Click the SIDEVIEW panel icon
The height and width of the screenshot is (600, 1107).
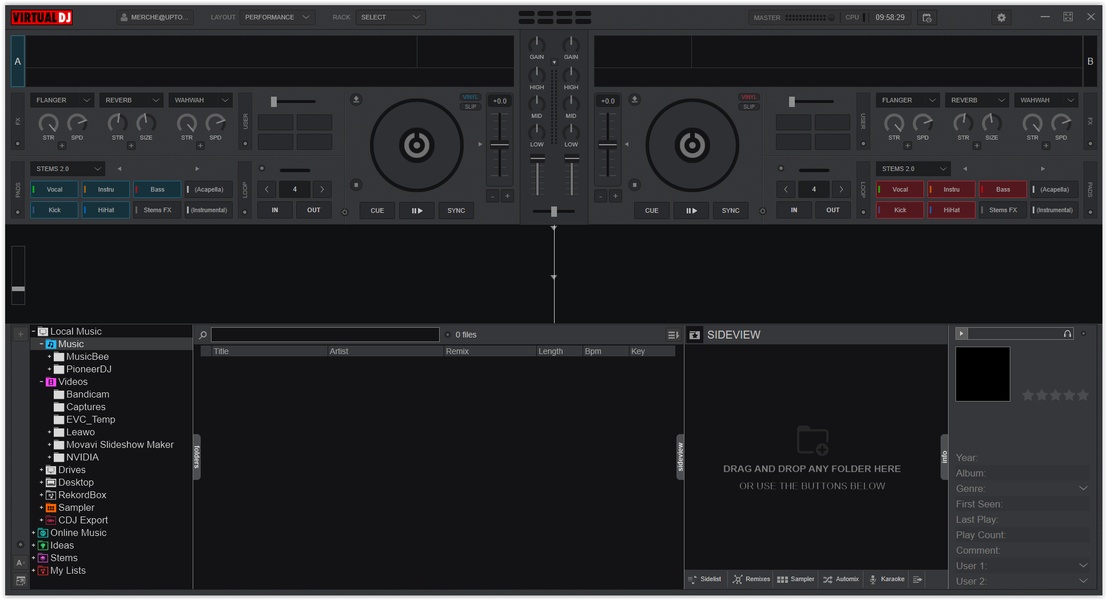pos(695,335)
